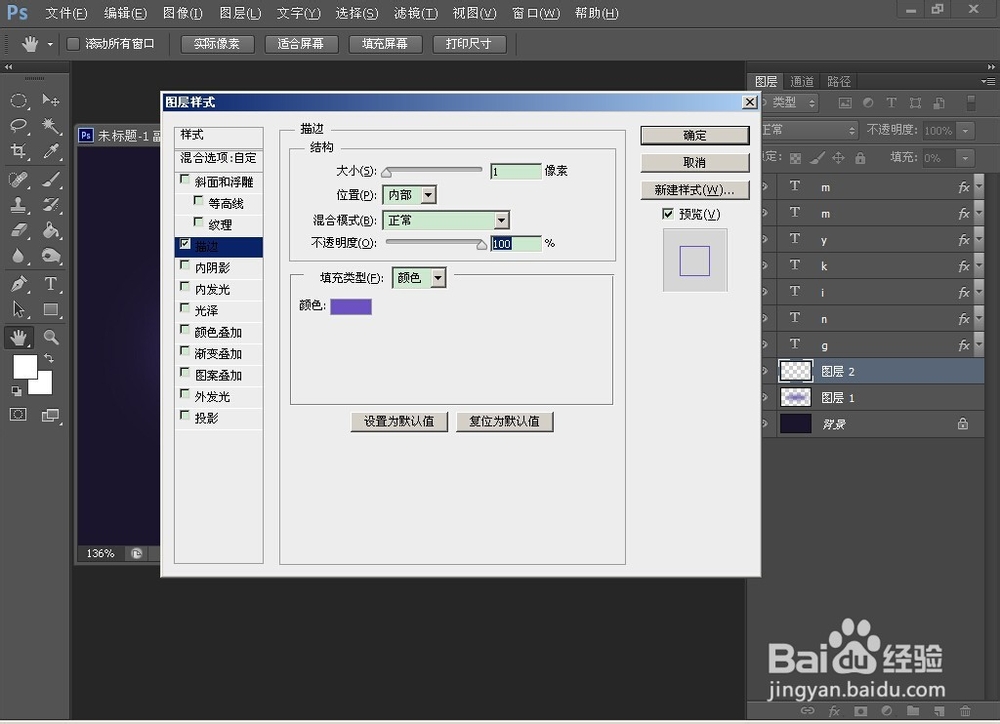
Task: Open Position (位置) dropdown
Action: tap(409, 195)
